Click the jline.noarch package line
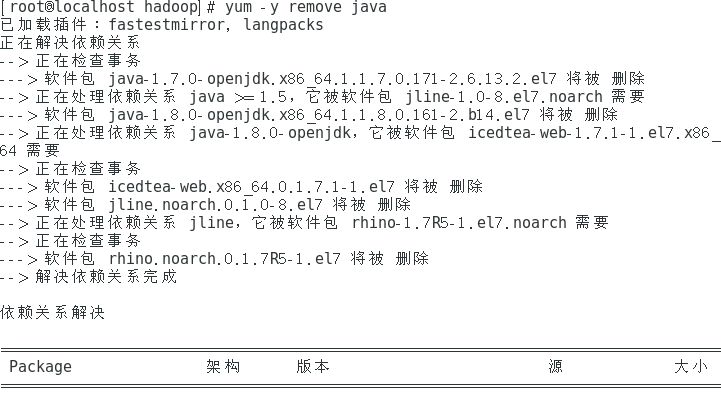721x393 pixels. point(206,205)
